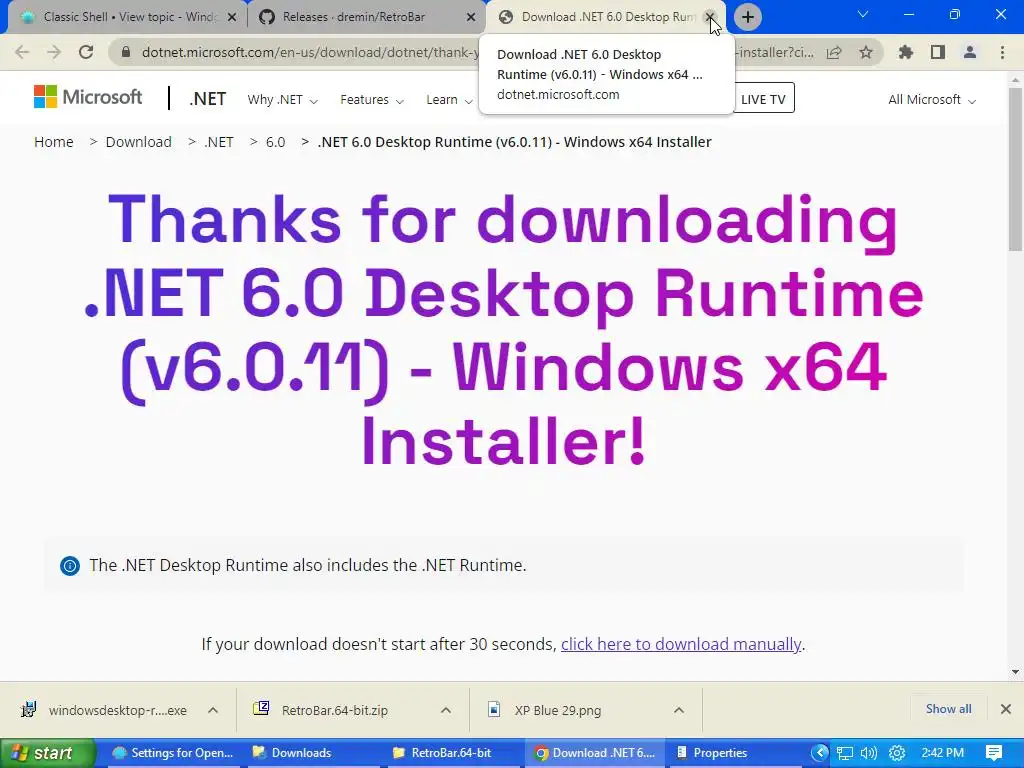The height and width of the screenshot is (768, 1024).
Task: Open a new tab with the plus button
Action: [748, 17]
